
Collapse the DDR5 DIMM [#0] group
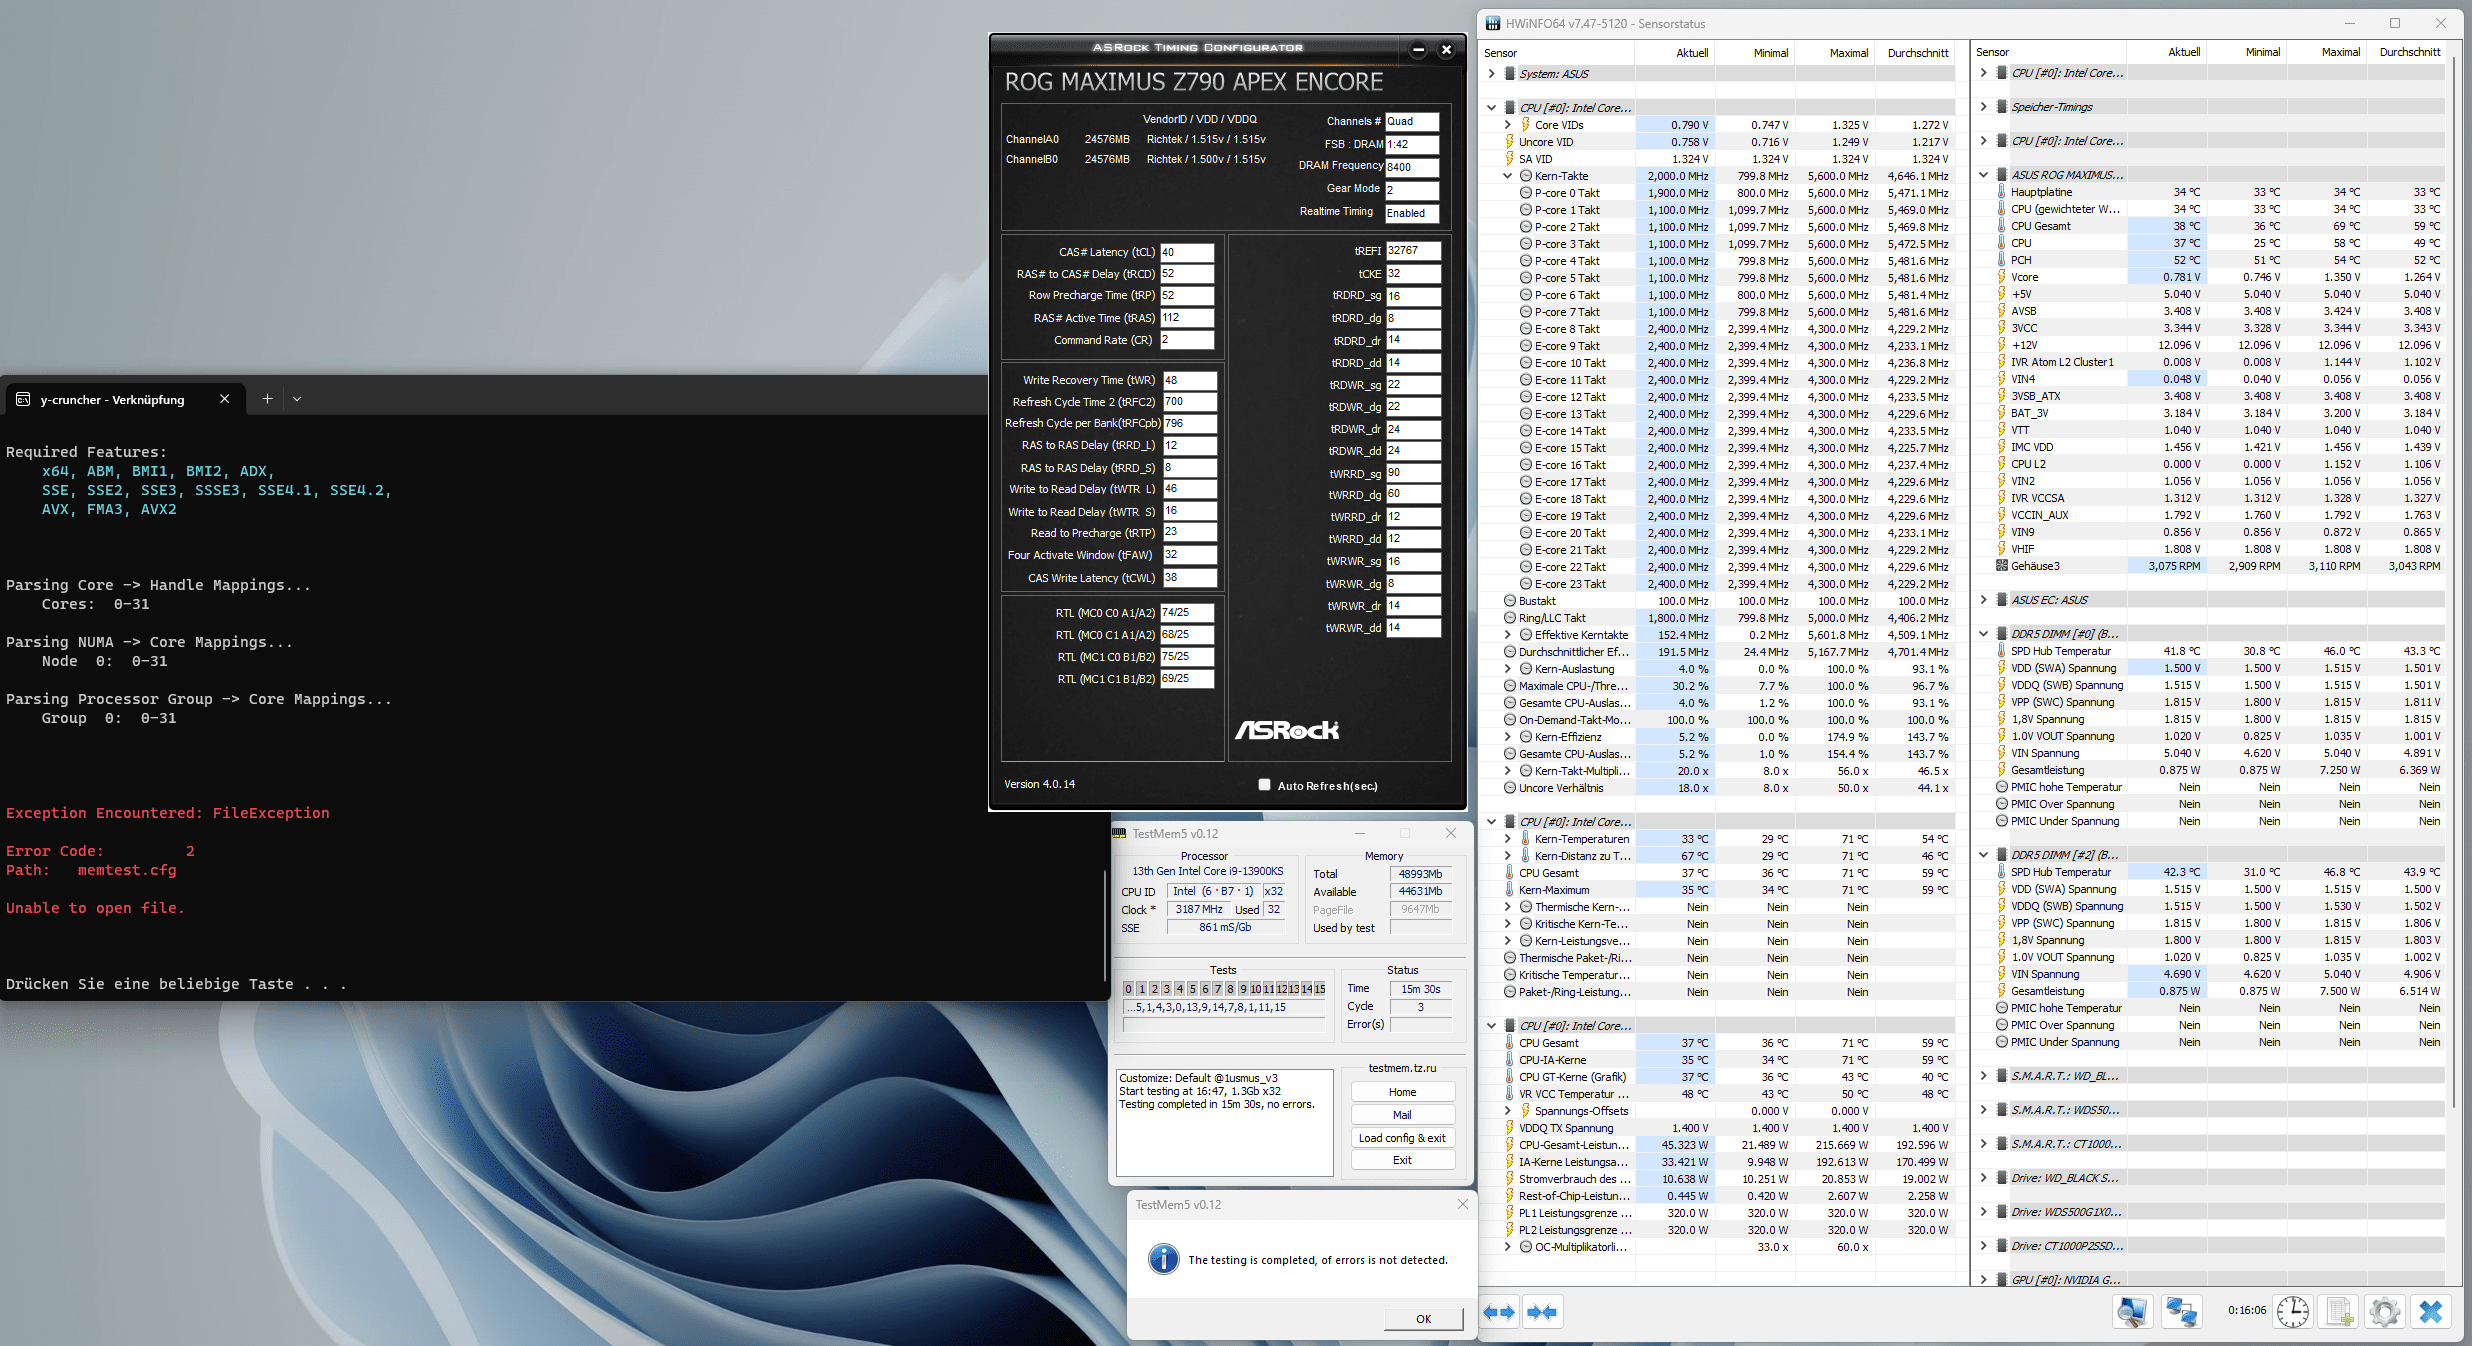pyautogui.click(x=1983, y=634)
